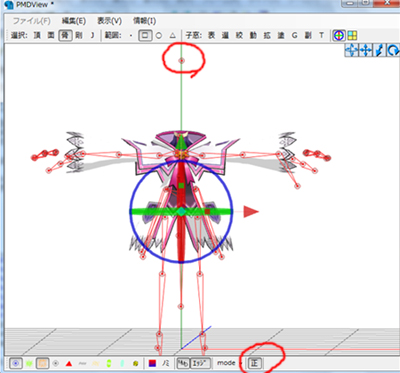This screenshot has width=400, height=373.
Task: Click the red X-axis arrow handle
Action: [251, 211]
